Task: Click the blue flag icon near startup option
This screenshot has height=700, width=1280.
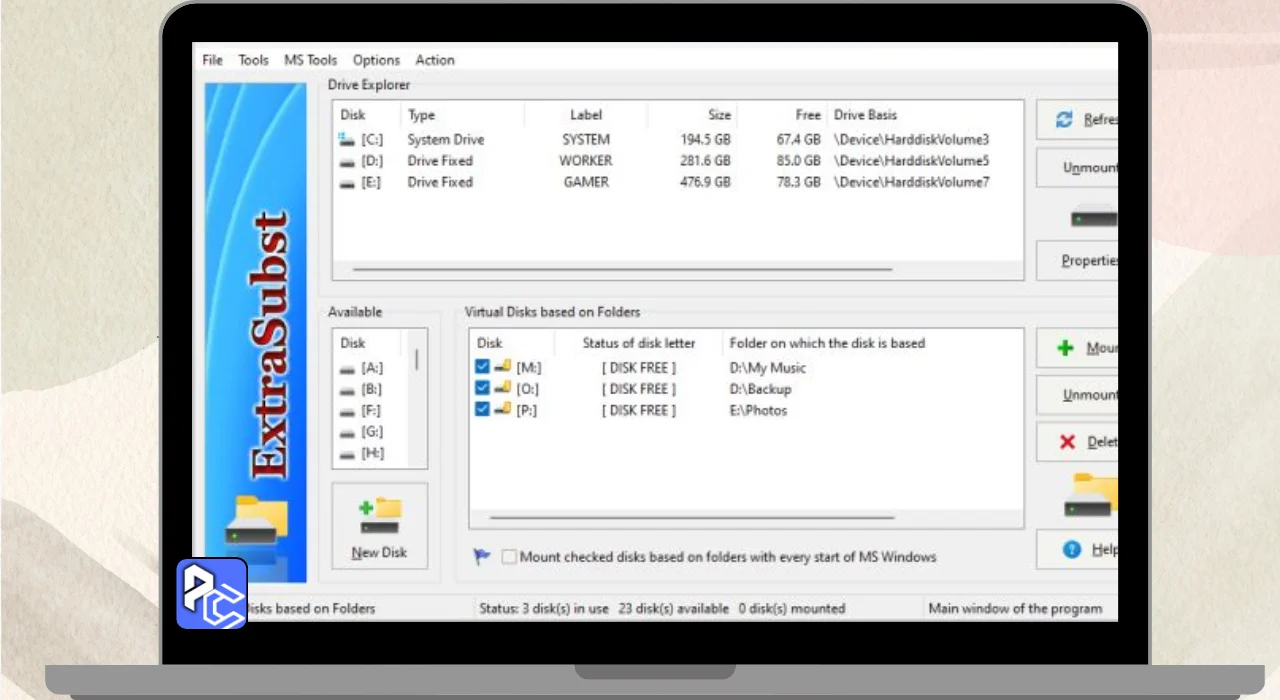Action: point(482,557)
